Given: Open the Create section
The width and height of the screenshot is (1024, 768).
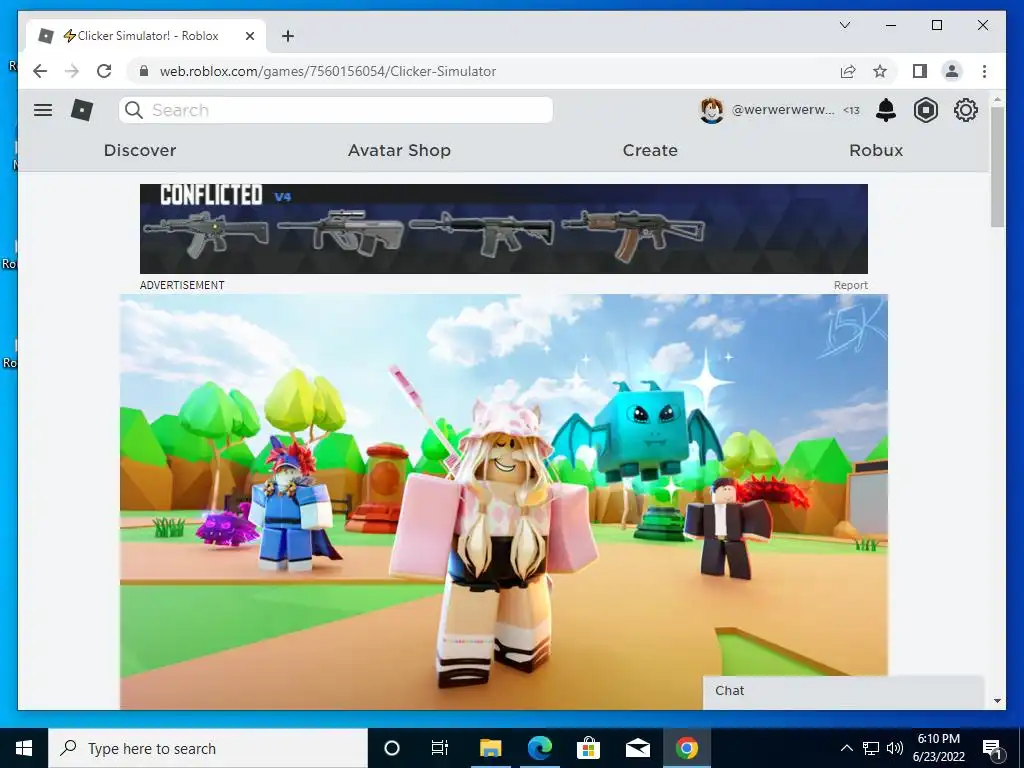Looking at the screenshot, I should click(x=650, y=150).
